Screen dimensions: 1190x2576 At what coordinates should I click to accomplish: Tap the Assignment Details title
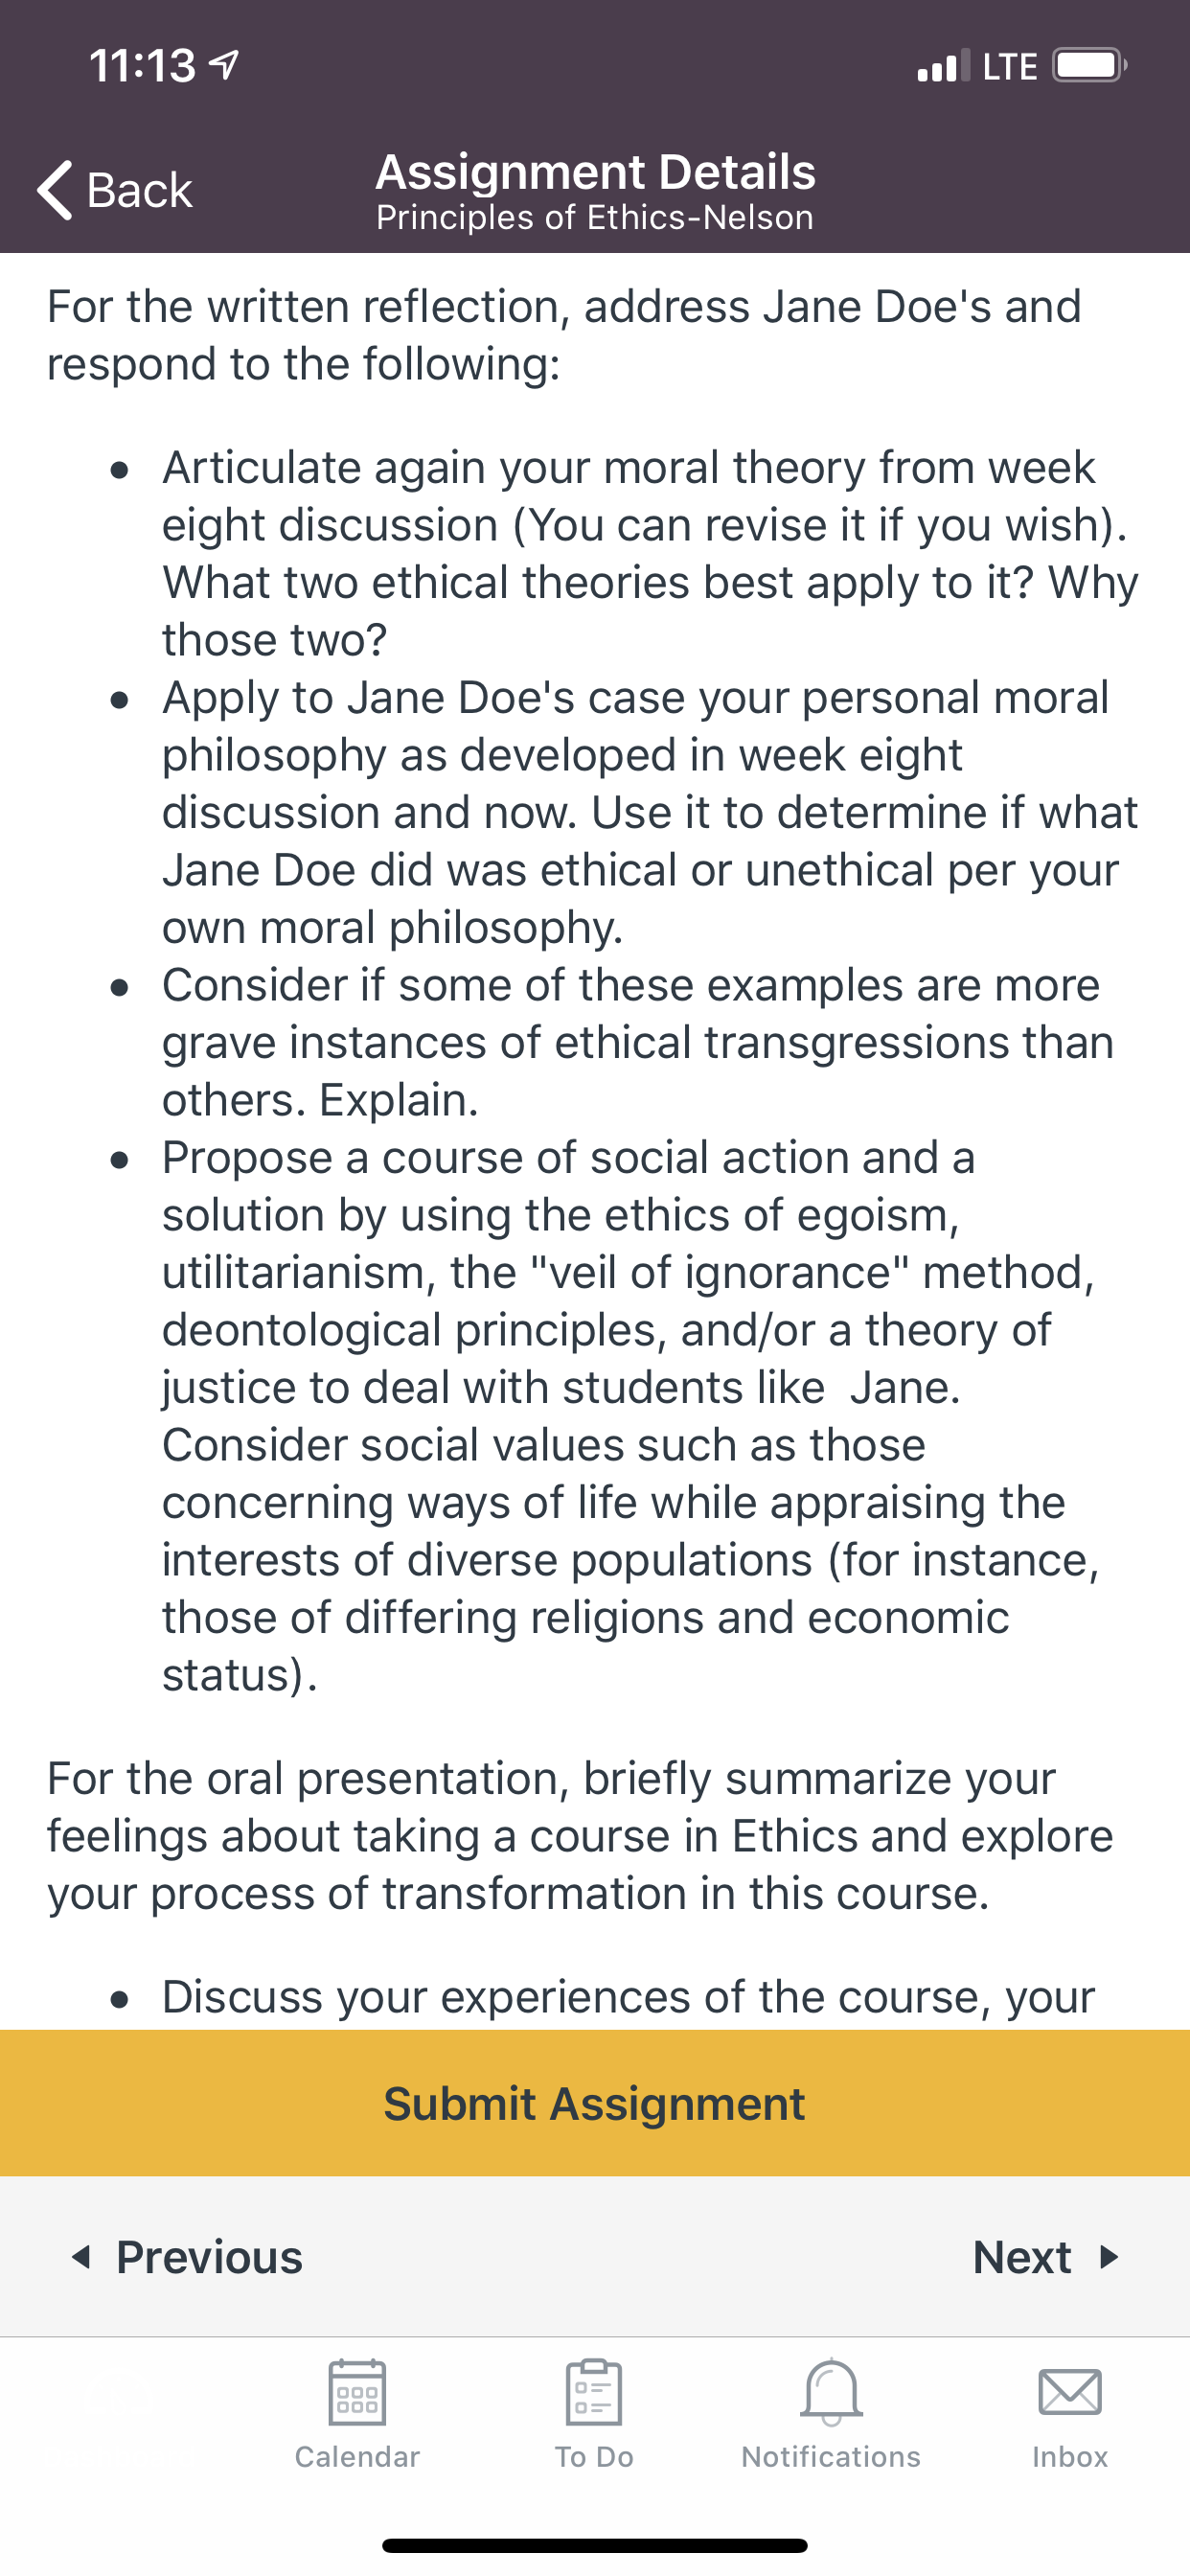pyautogui.click(x=596, y=172)
